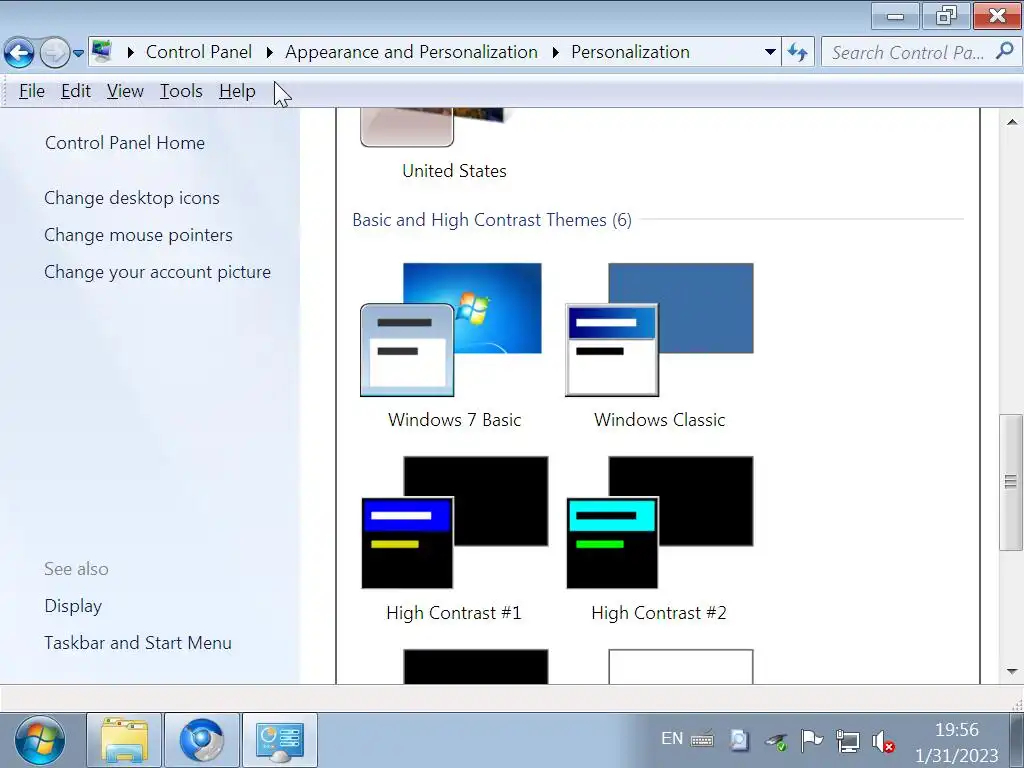Expand the arrow before Control Panel breadcrumb
1024x768 pixels.
click(x=130, y=52)
